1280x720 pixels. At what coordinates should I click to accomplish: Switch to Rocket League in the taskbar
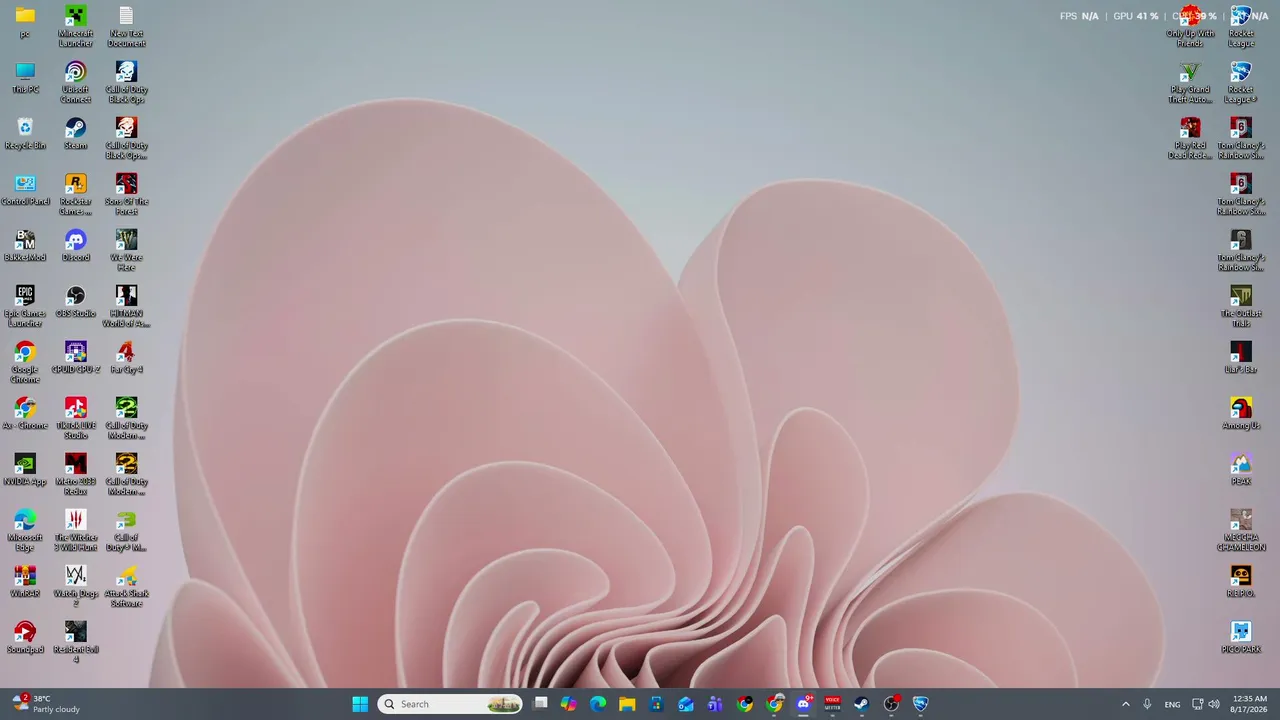click(920, 704)
